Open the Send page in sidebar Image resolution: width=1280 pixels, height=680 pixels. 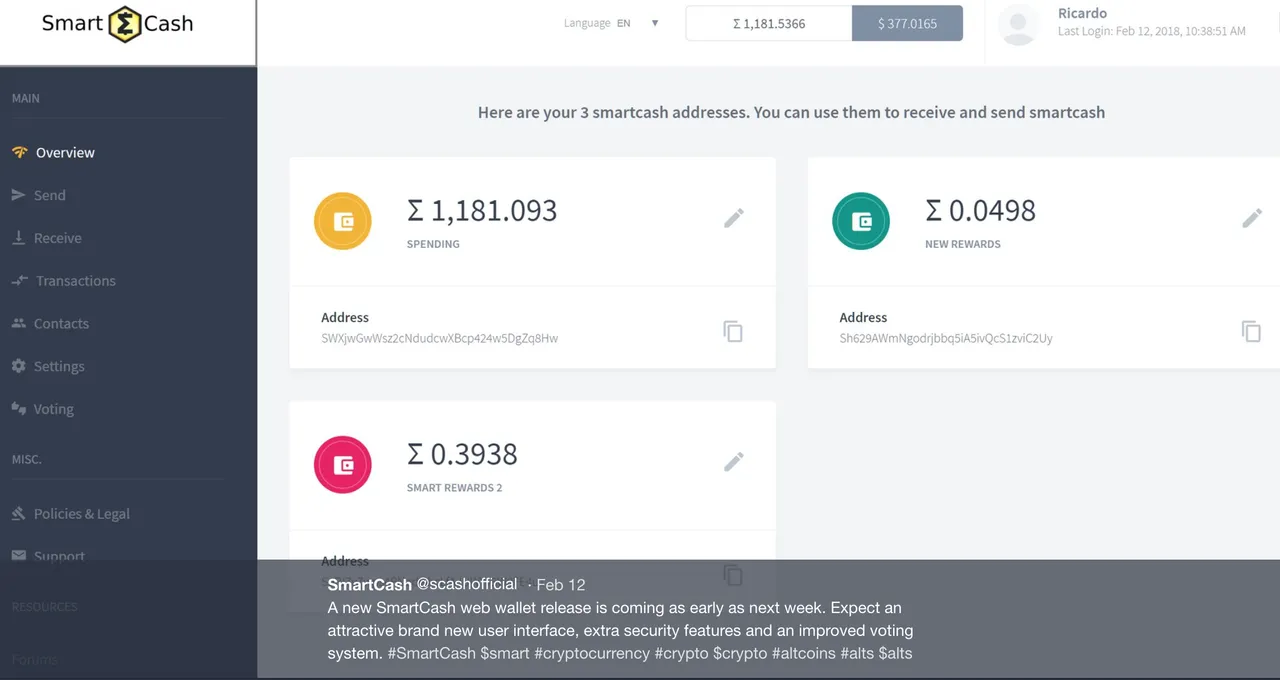(x=49, y=195)
